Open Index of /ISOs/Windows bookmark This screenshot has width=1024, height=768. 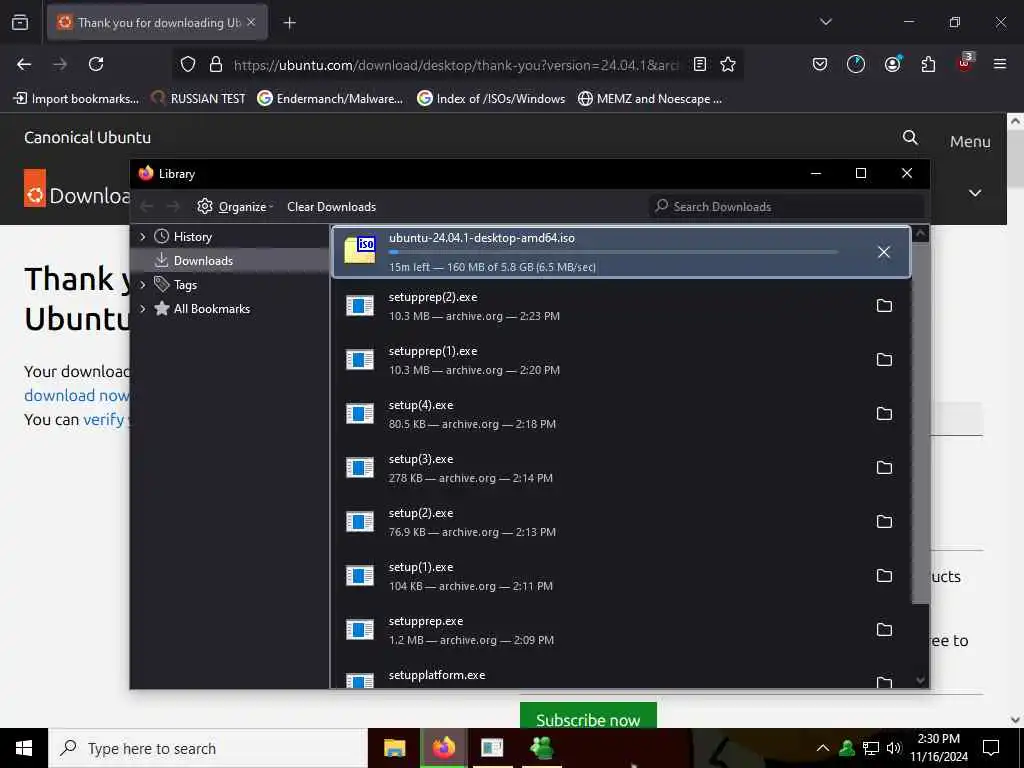(491, 99)
